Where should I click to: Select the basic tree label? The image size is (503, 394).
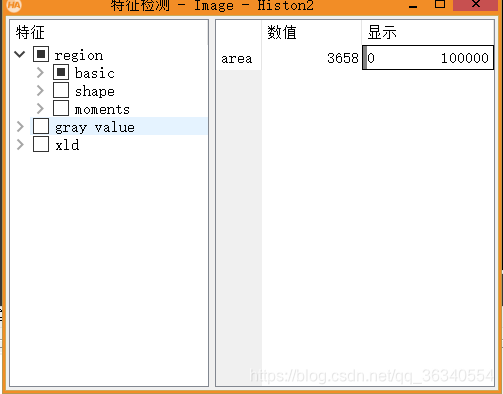(x=95, y=73)
